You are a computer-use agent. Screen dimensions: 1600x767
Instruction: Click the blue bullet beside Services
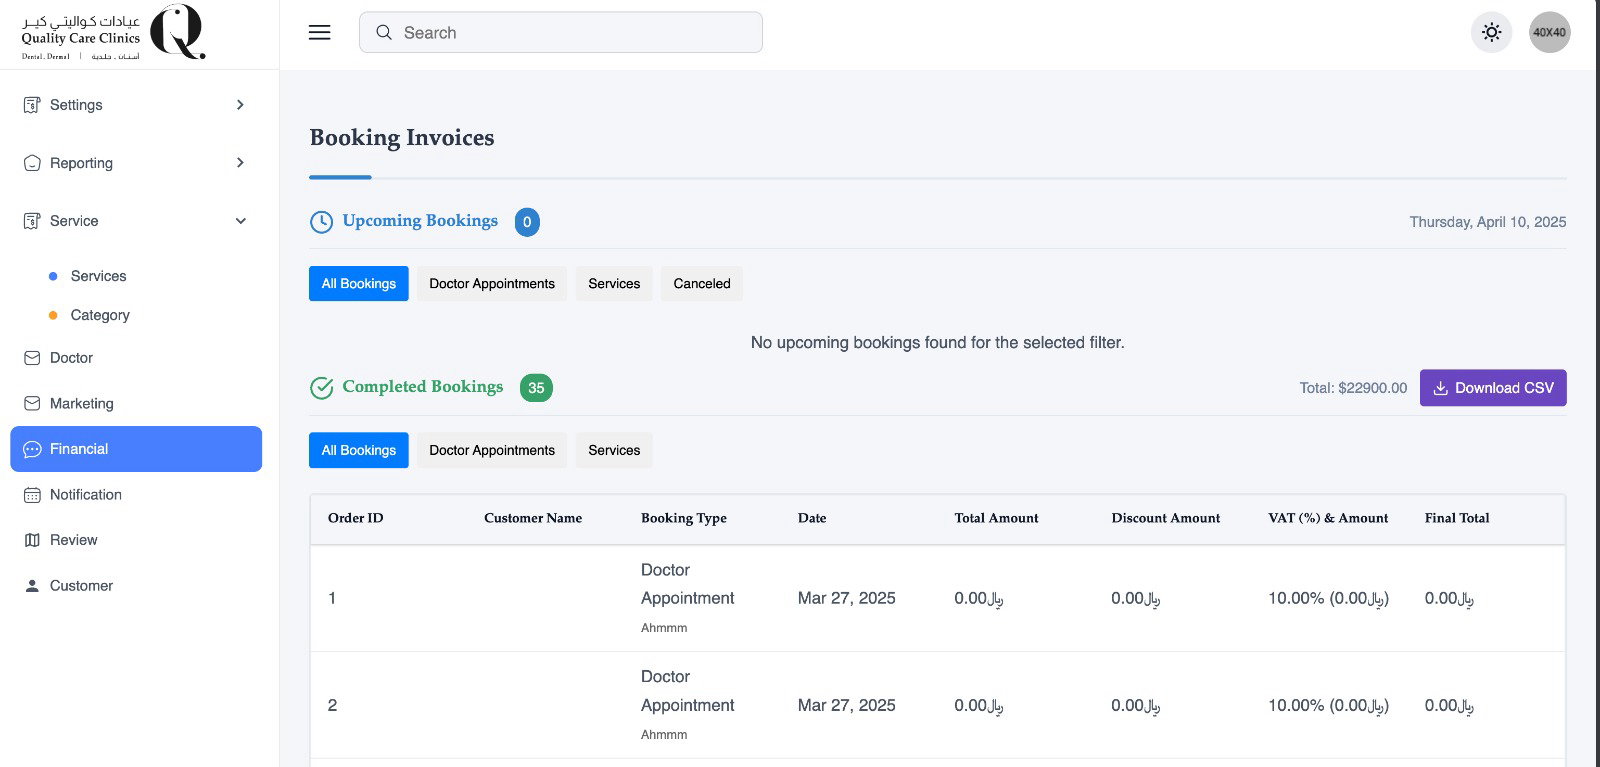[x=53, y=276]
